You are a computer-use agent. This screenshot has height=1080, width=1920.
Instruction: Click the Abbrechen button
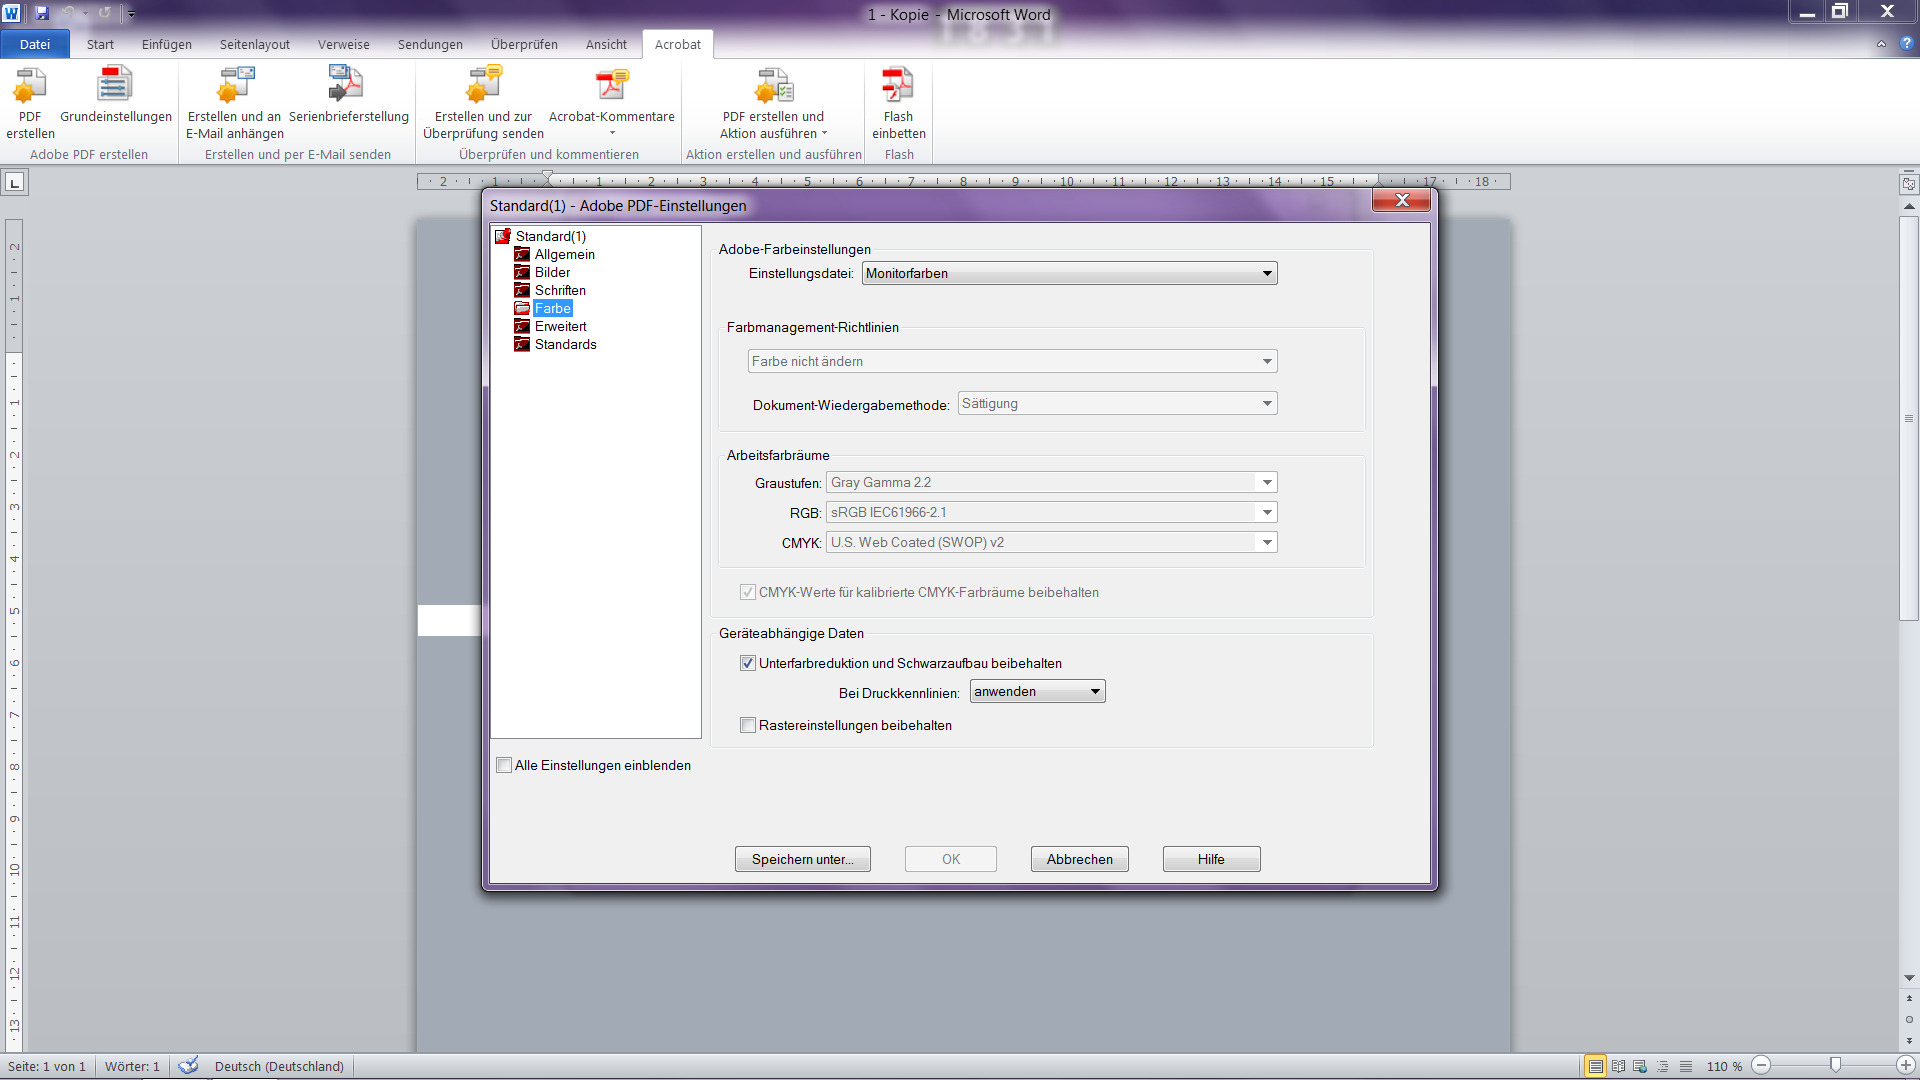pyautogui.click(x=1079, y=860)
